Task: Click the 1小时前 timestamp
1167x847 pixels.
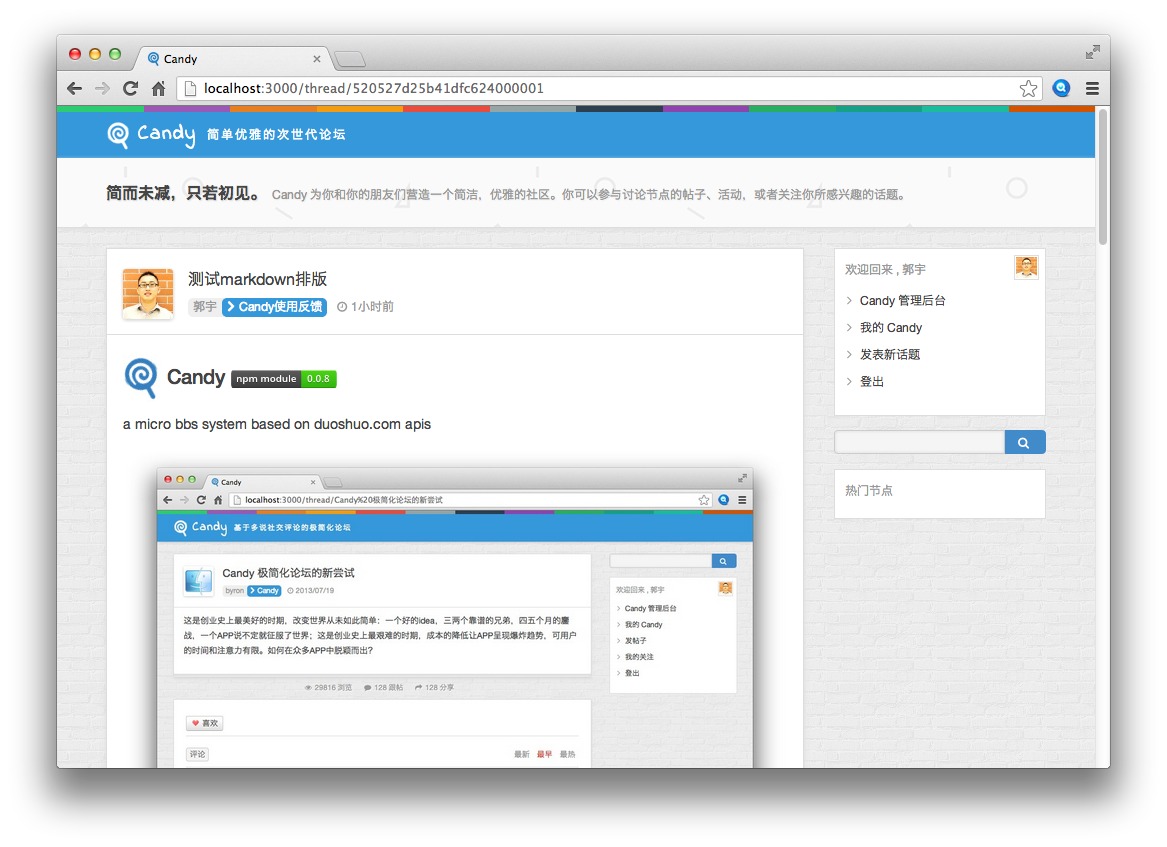Action: point(372,307)
